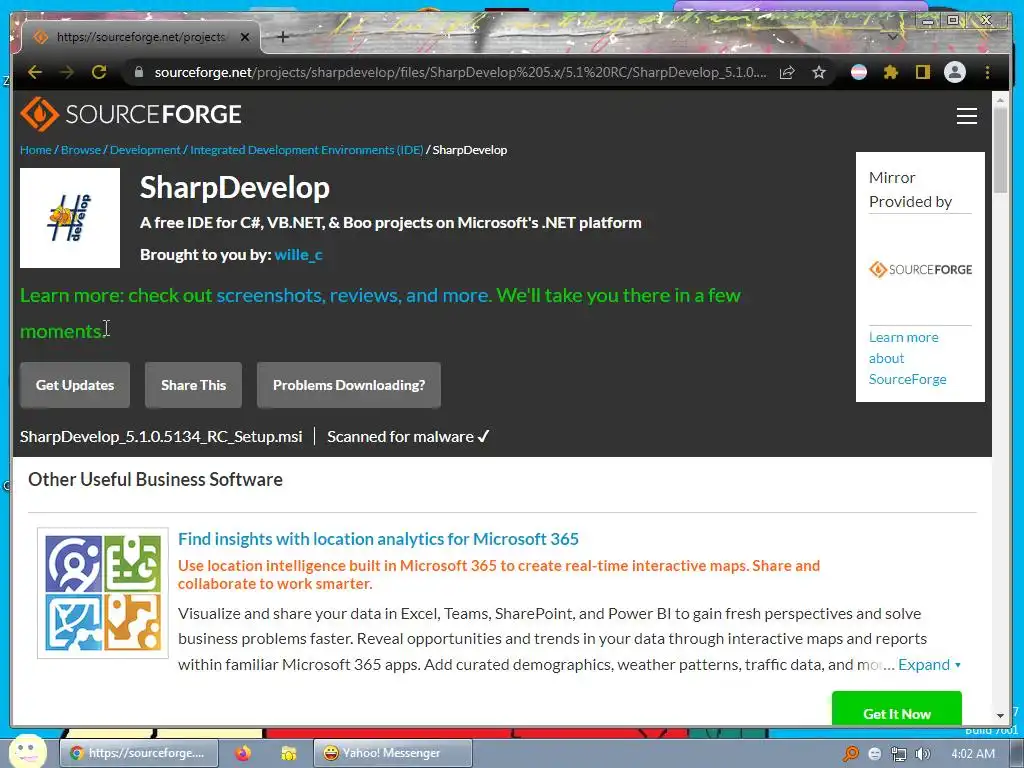Open the file explorer taskbar icon
This screenshot has height=768, width=1024.
click(287, 753)
